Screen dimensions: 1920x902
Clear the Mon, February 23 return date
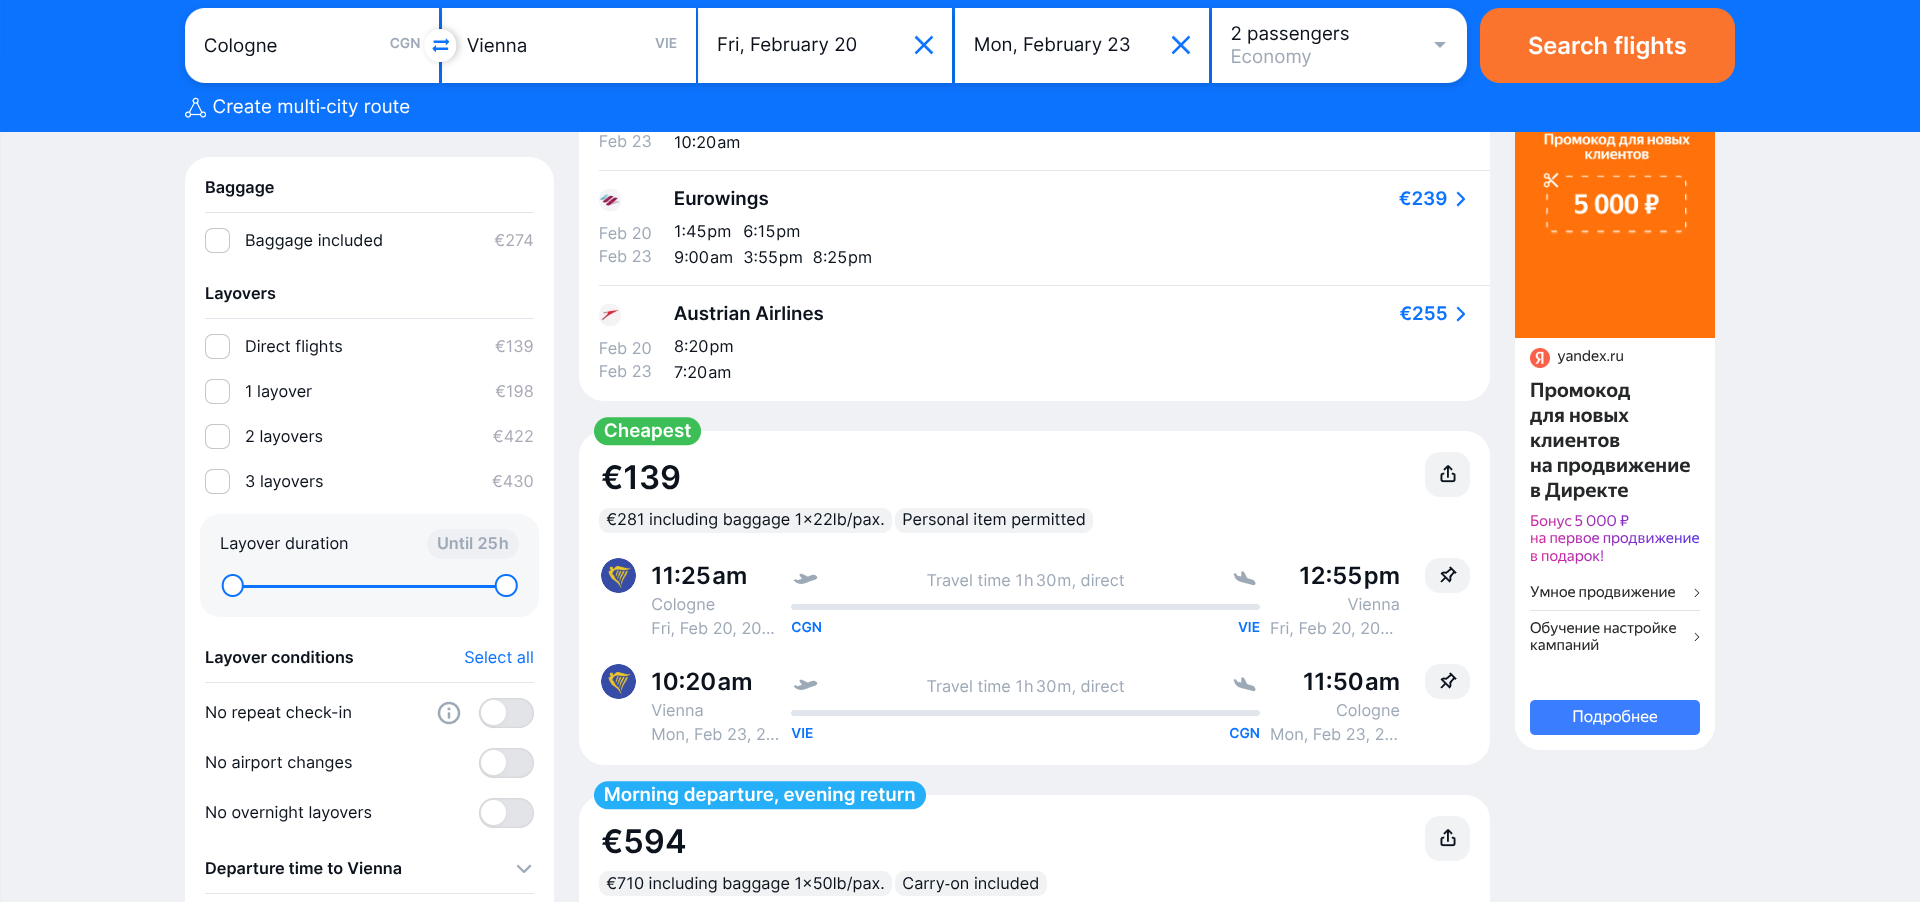click(1181, 45)
